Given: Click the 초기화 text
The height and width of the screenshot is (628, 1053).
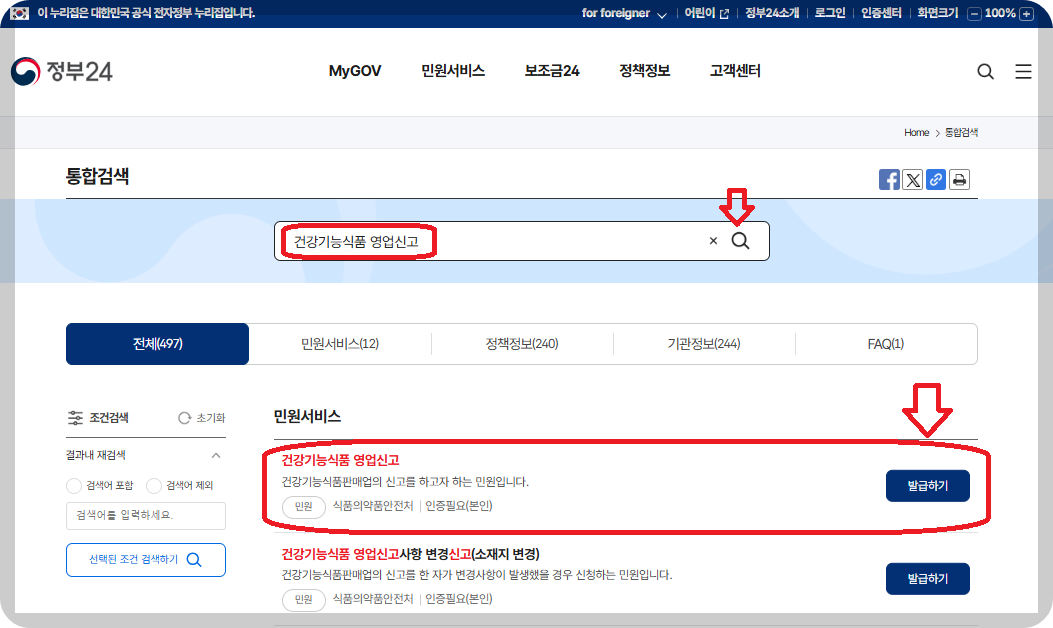Looking at the screenshot, I should 211,418.
